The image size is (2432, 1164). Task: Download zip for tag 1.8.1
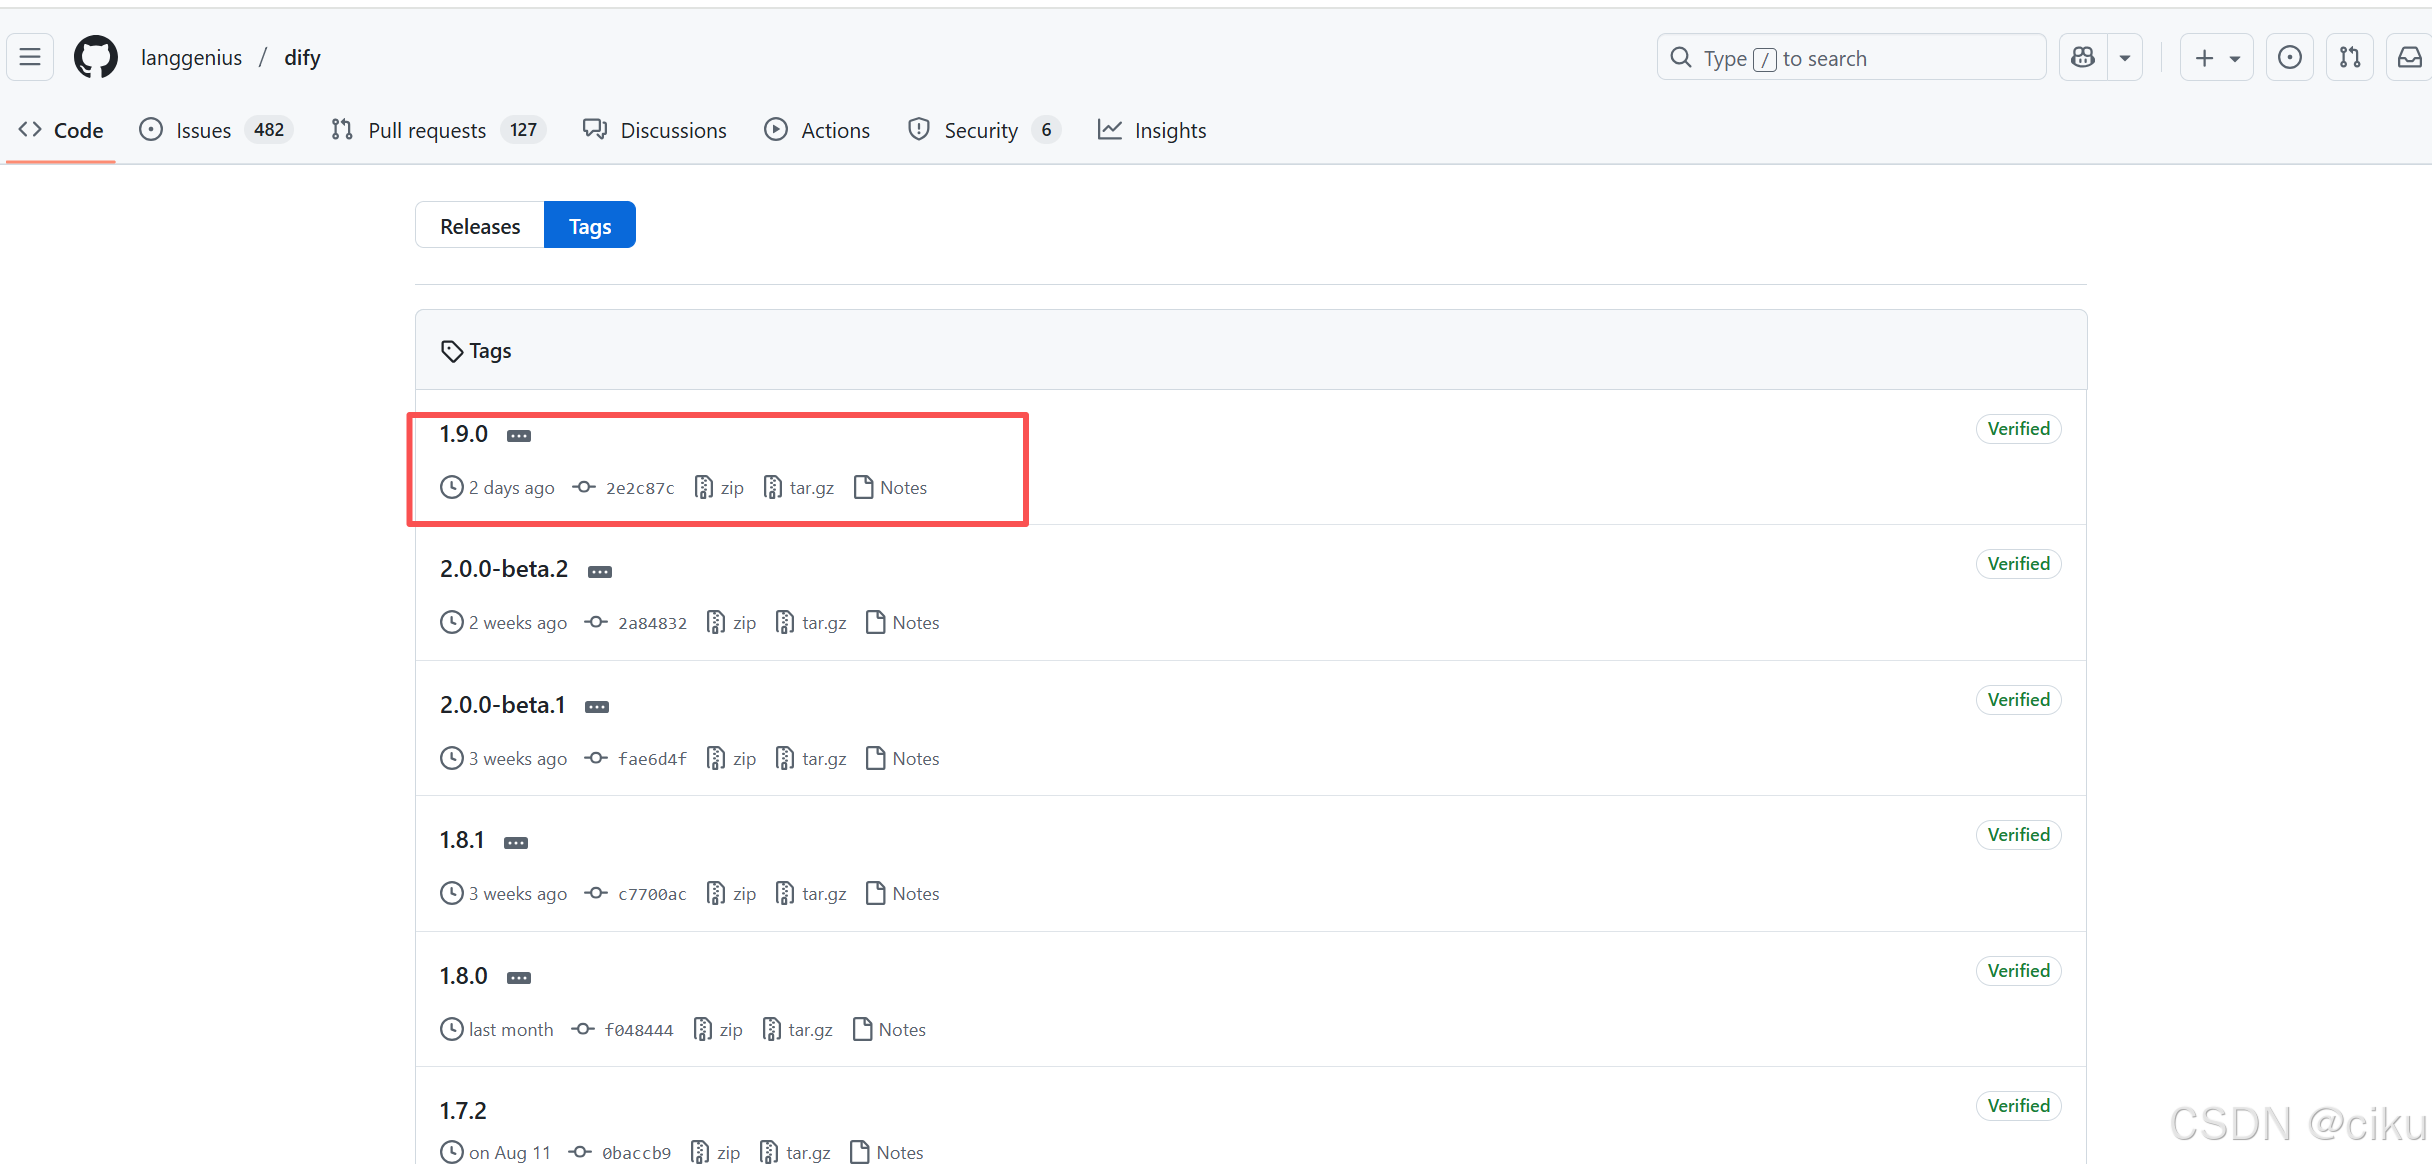click(x=732, y=893)
